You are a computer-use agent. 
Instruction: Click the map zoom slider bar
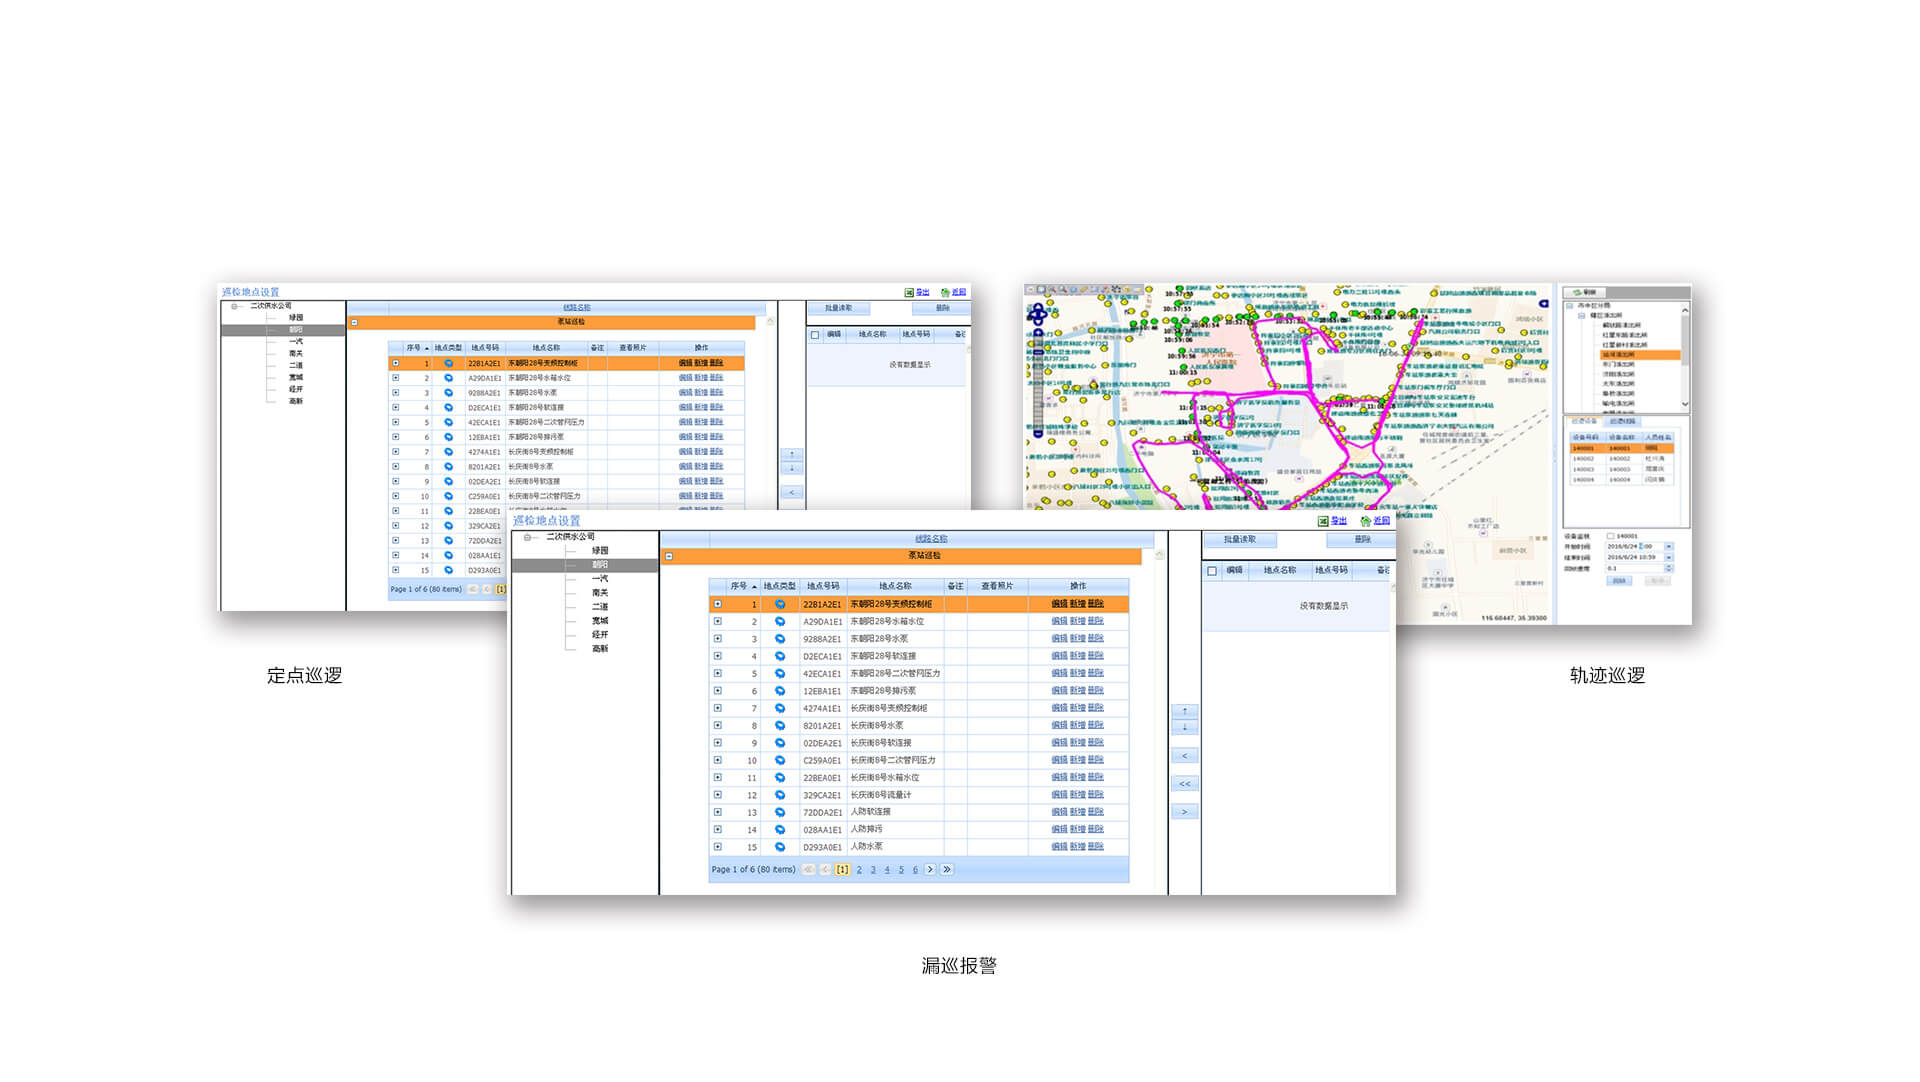click(x=1038, y=385)
